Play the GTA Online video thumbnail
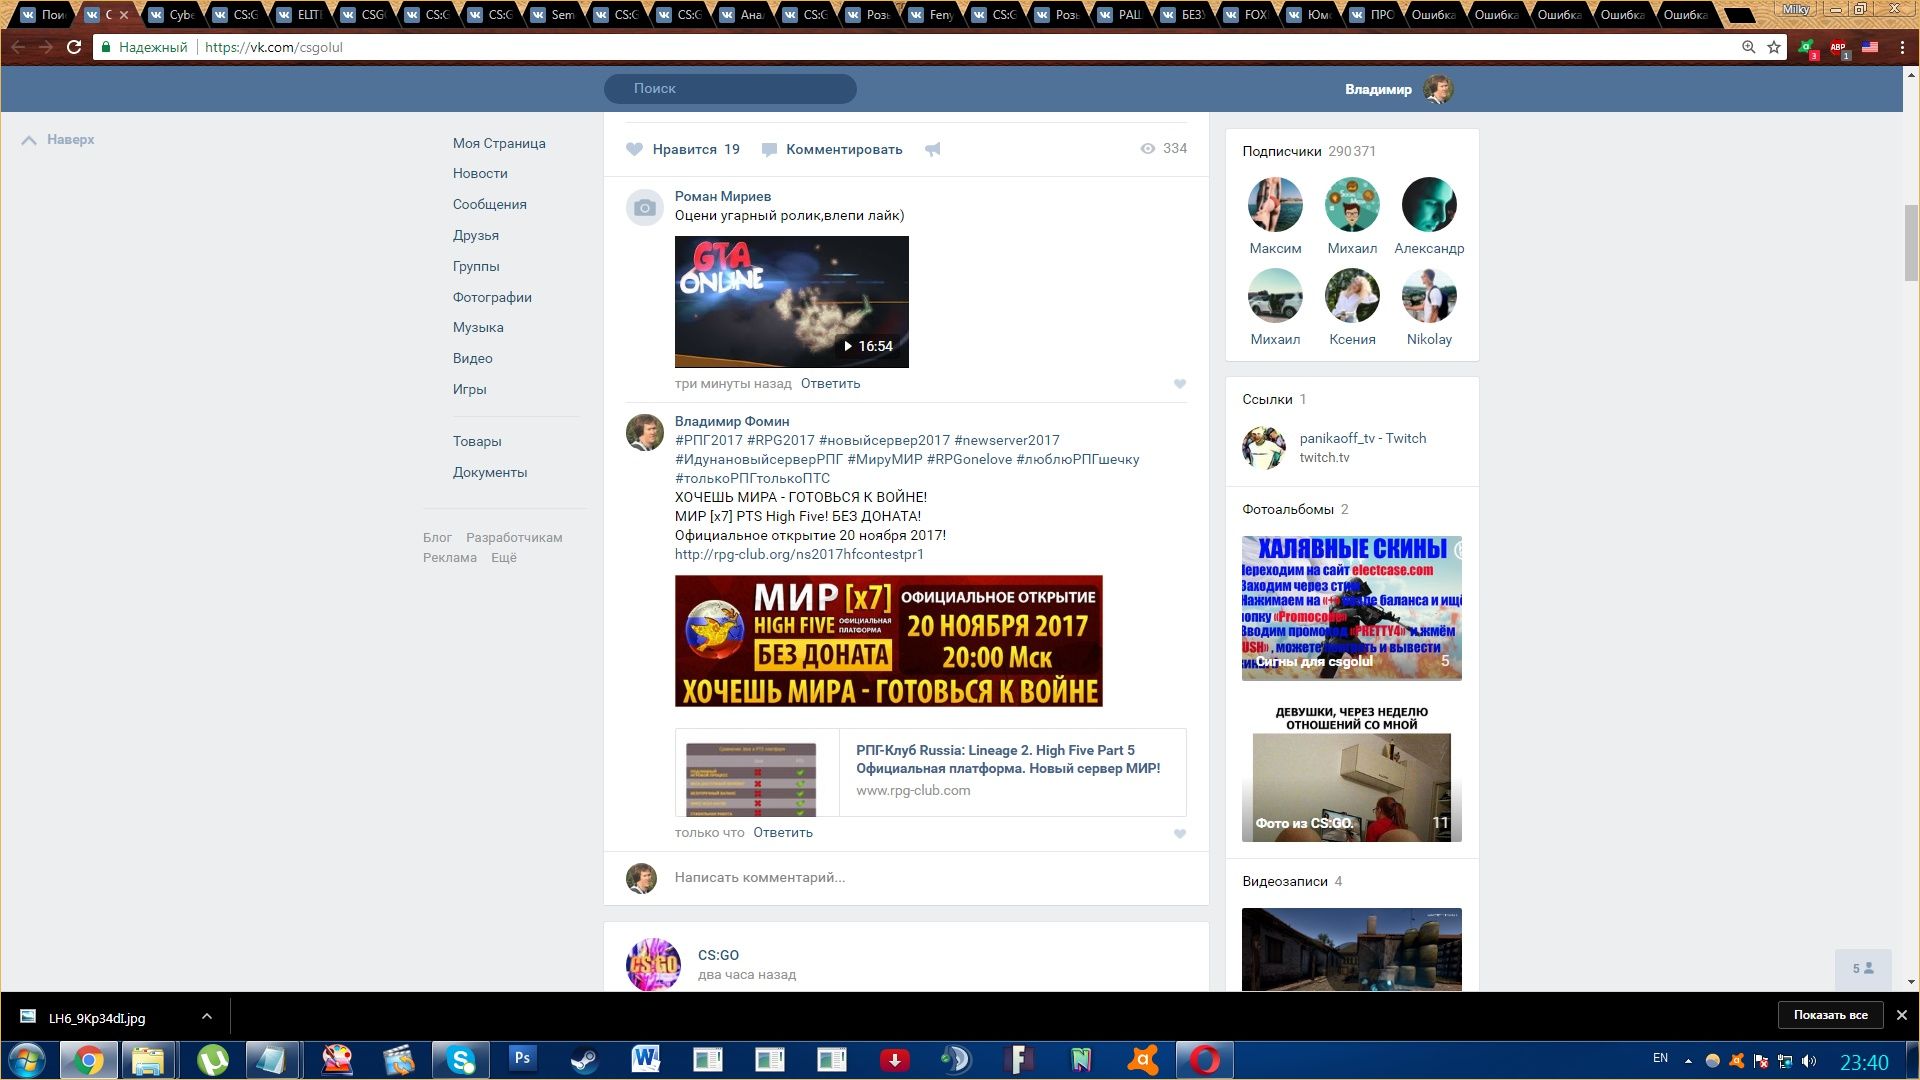Screen dimensions: 1920x1080 [792, 302]
